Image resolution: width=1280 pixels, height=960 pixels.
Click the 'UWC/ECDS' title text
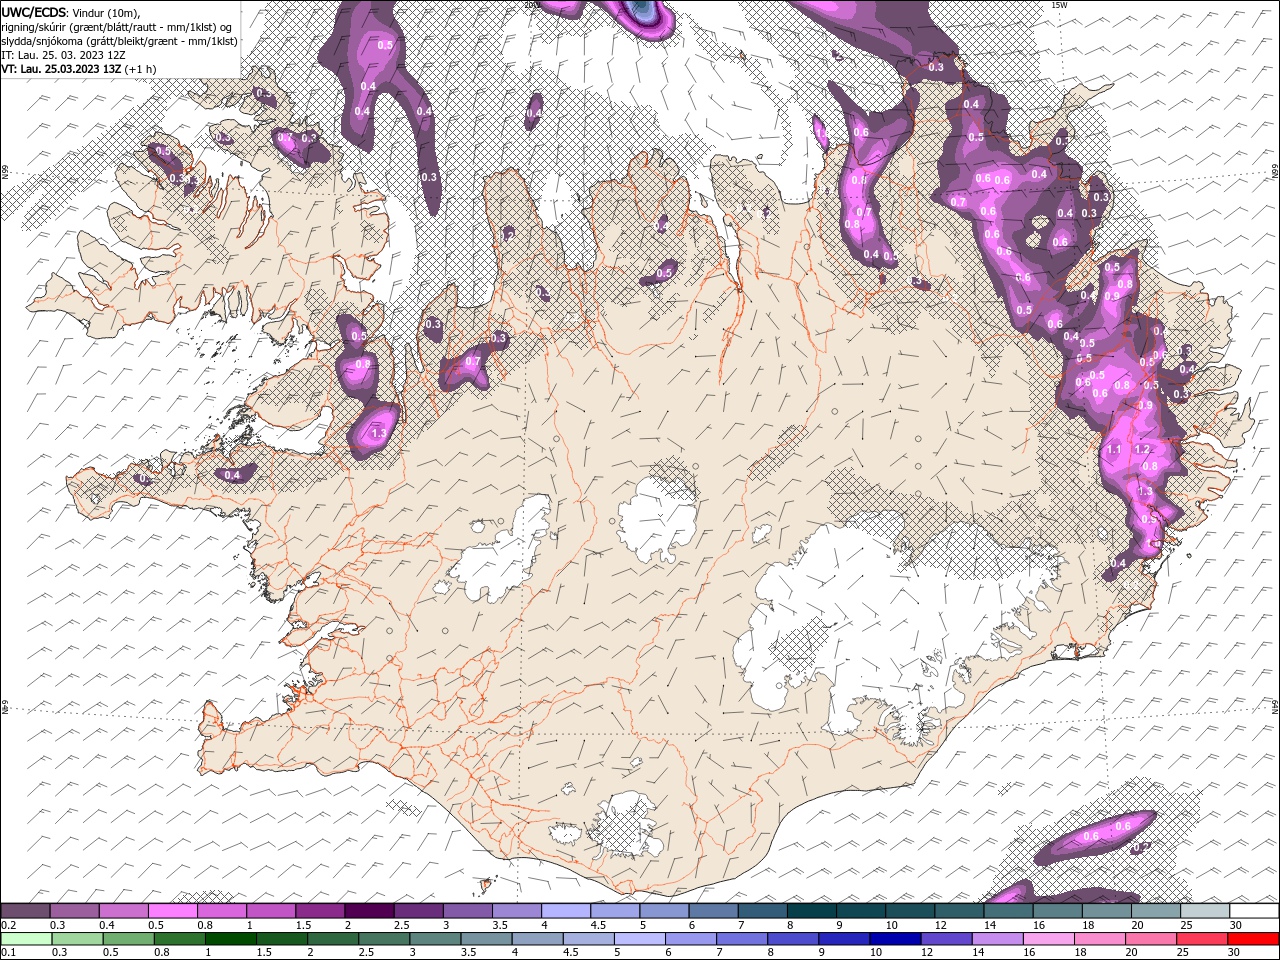tap(35, 12)
